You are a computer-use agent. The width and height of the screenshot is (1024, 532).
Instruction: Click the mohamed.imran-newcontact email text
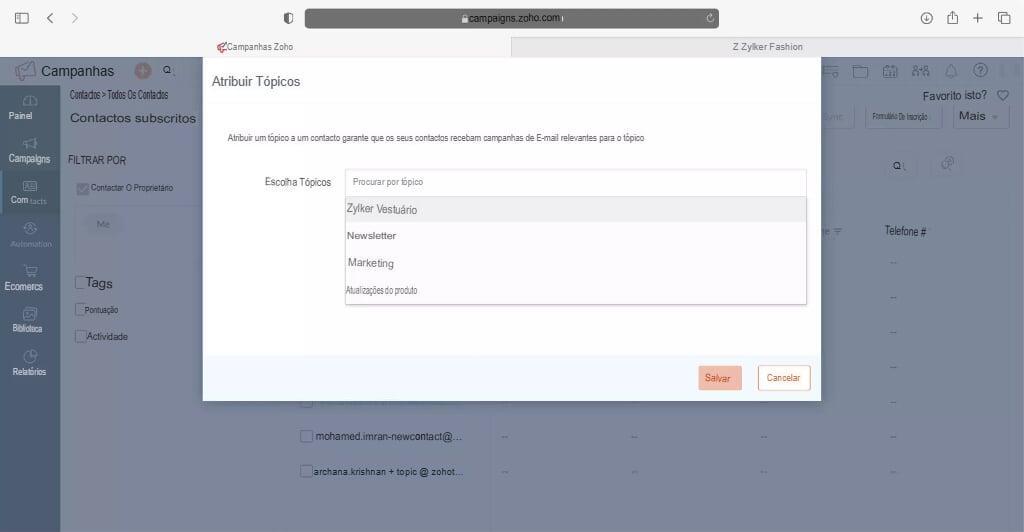click(x=389, y=436)
